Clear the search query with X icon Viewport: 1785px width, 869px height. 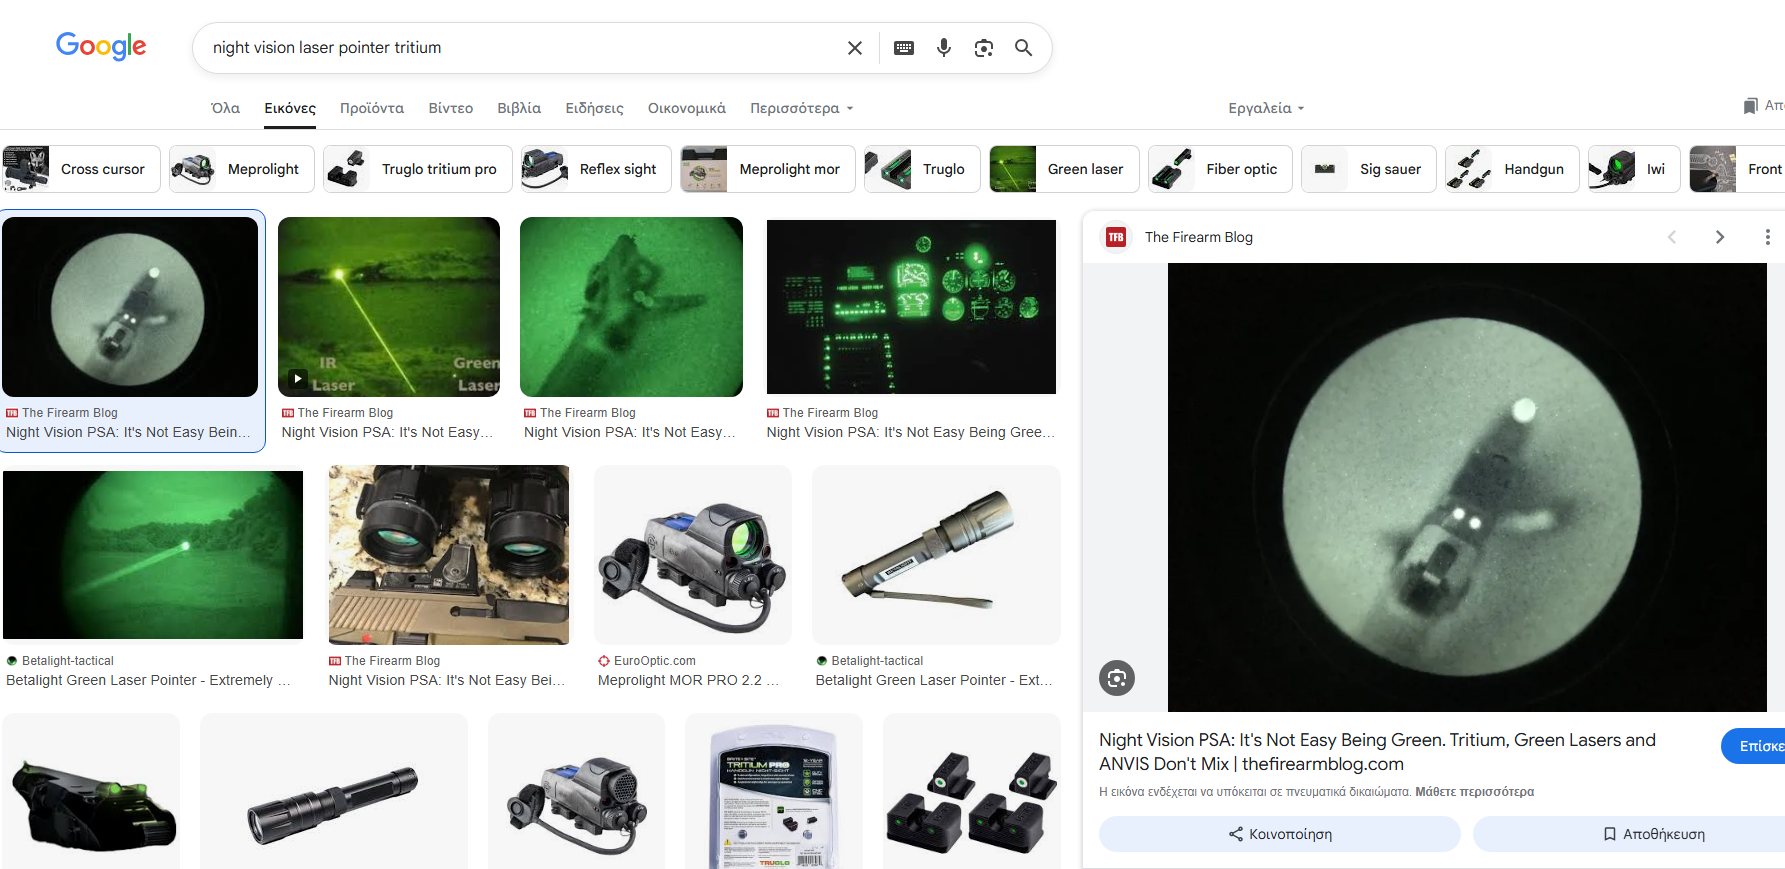(855, 48)
